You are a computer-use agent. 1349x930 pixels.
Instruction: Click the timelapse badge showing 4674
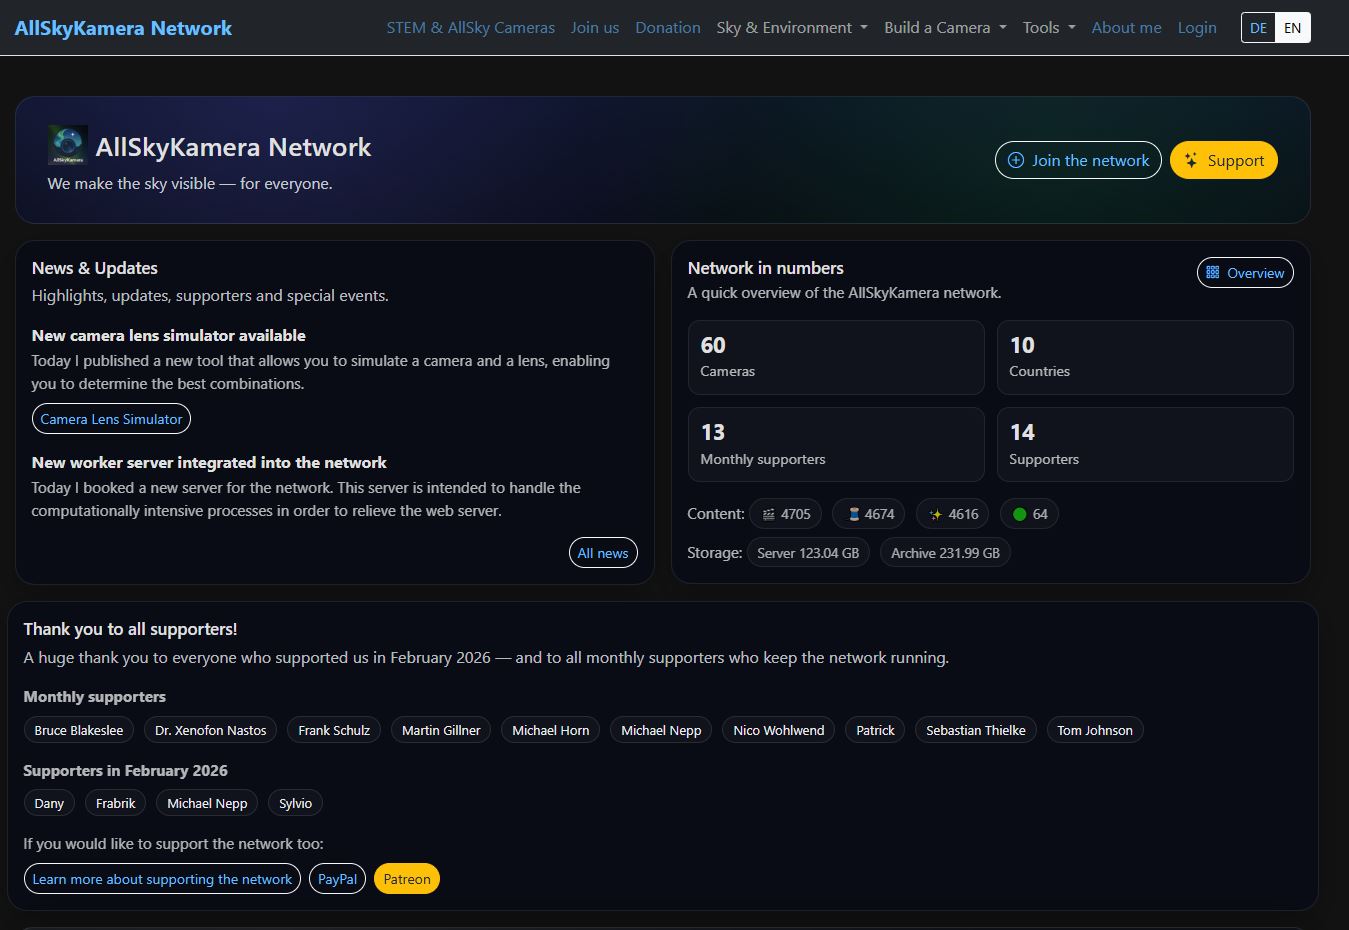[x=868, y=513]
